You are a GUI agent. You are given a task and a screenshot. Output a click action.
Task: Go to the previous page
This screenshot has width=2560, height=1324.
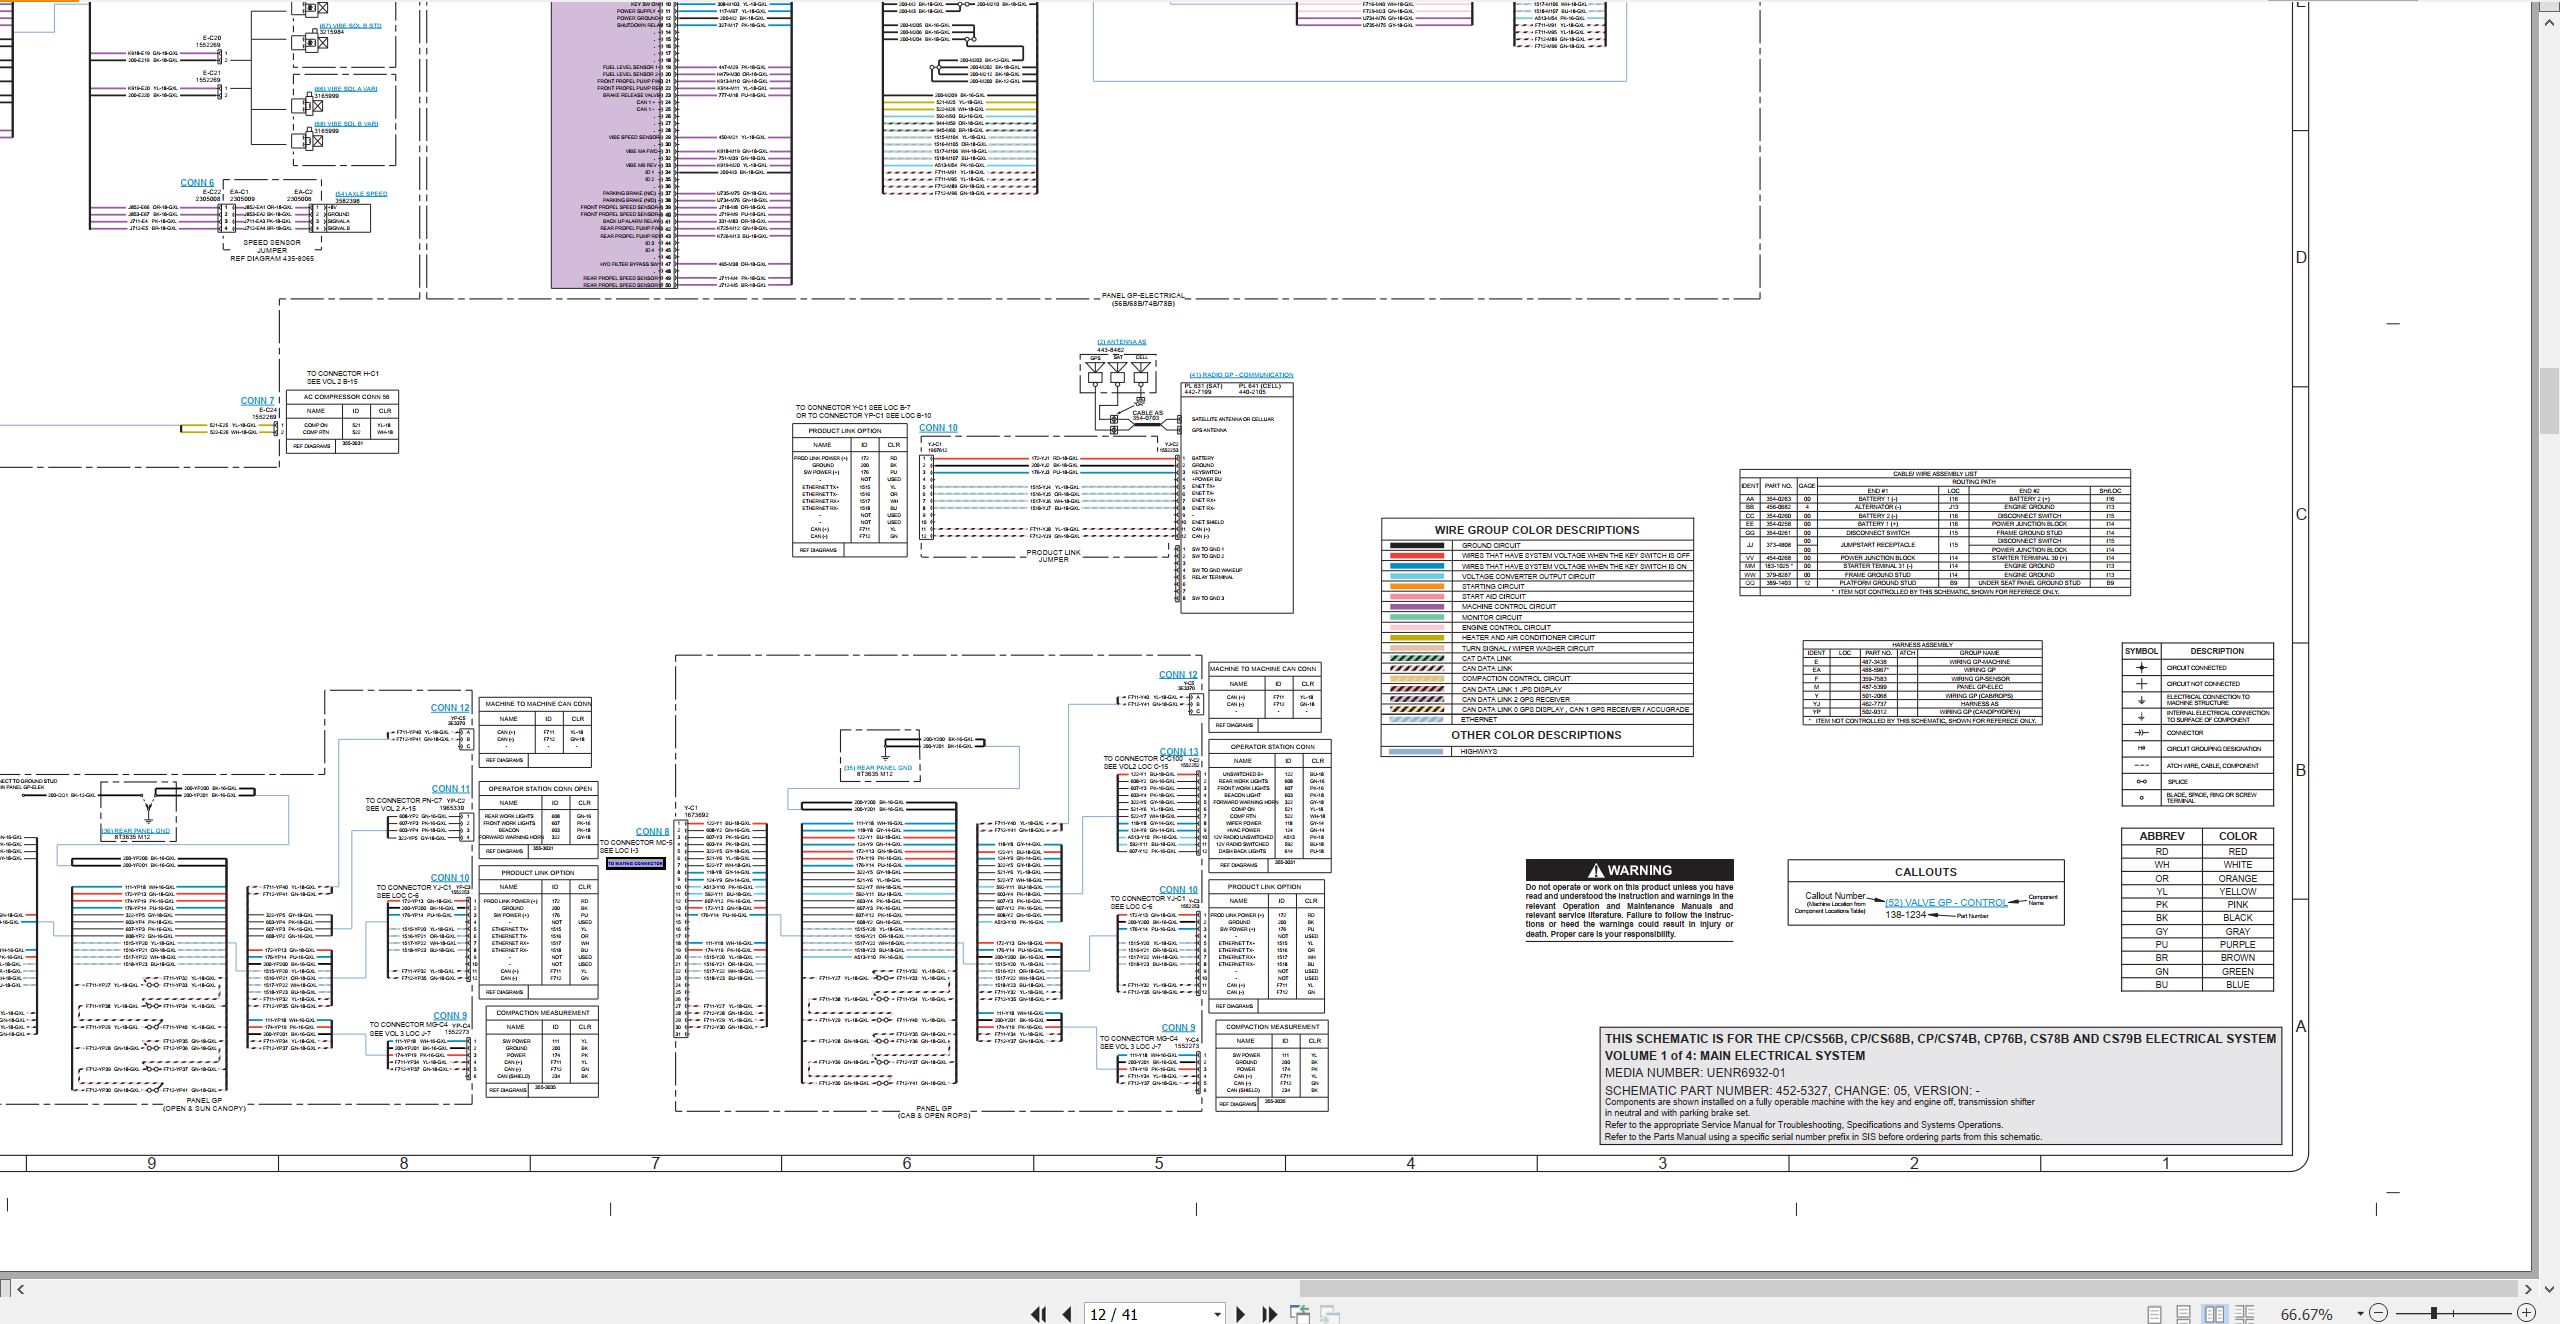1067,1314
